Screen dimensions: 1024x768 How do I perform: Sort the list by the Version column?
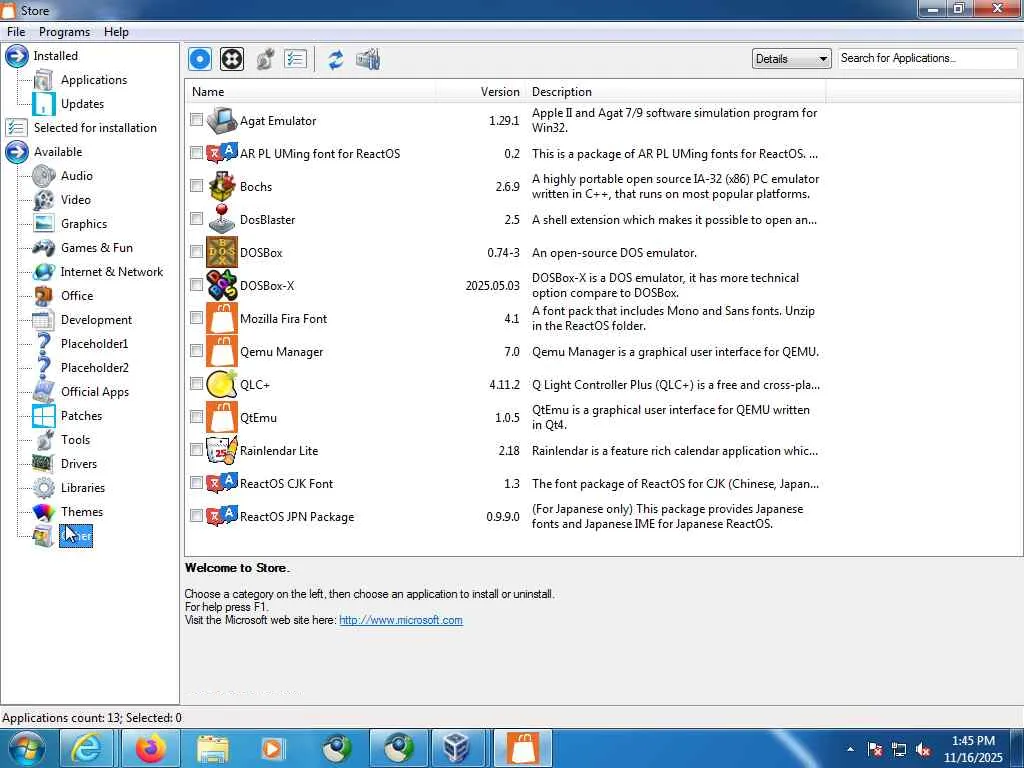point(480,92)
